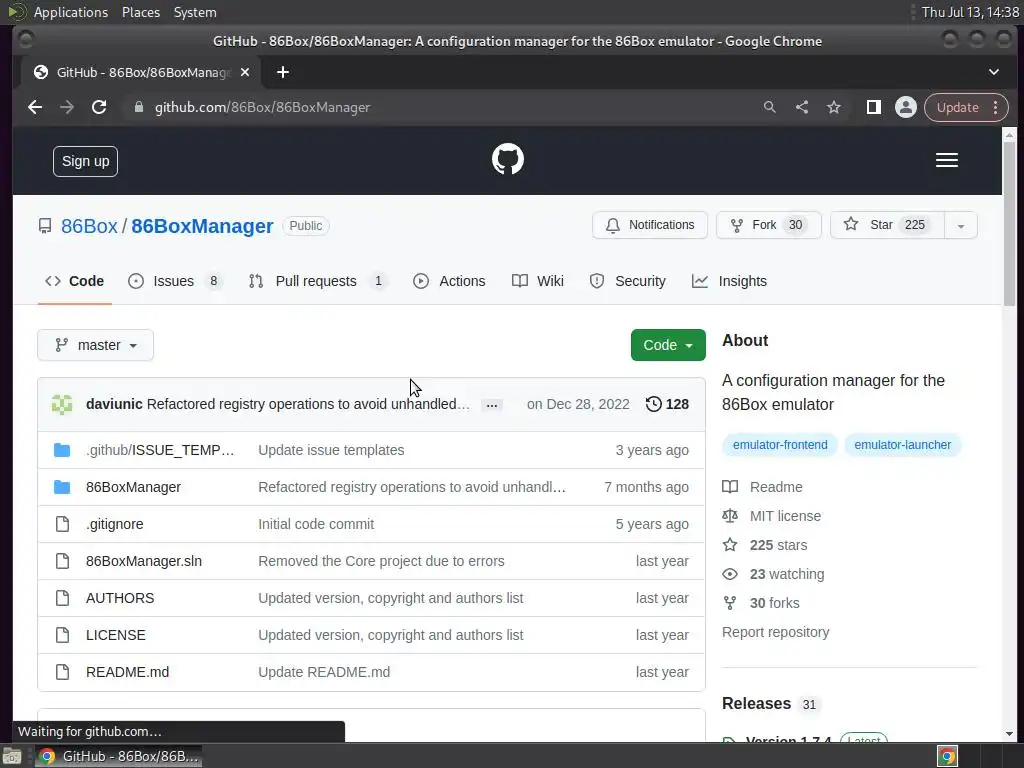
Task: Toggle the Chrome side panel icon
Action: (873, 107)
